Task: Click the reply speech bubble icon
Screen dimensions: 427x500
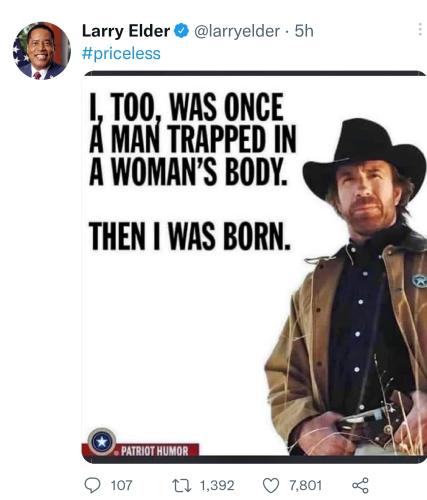Action: point(92,485)
